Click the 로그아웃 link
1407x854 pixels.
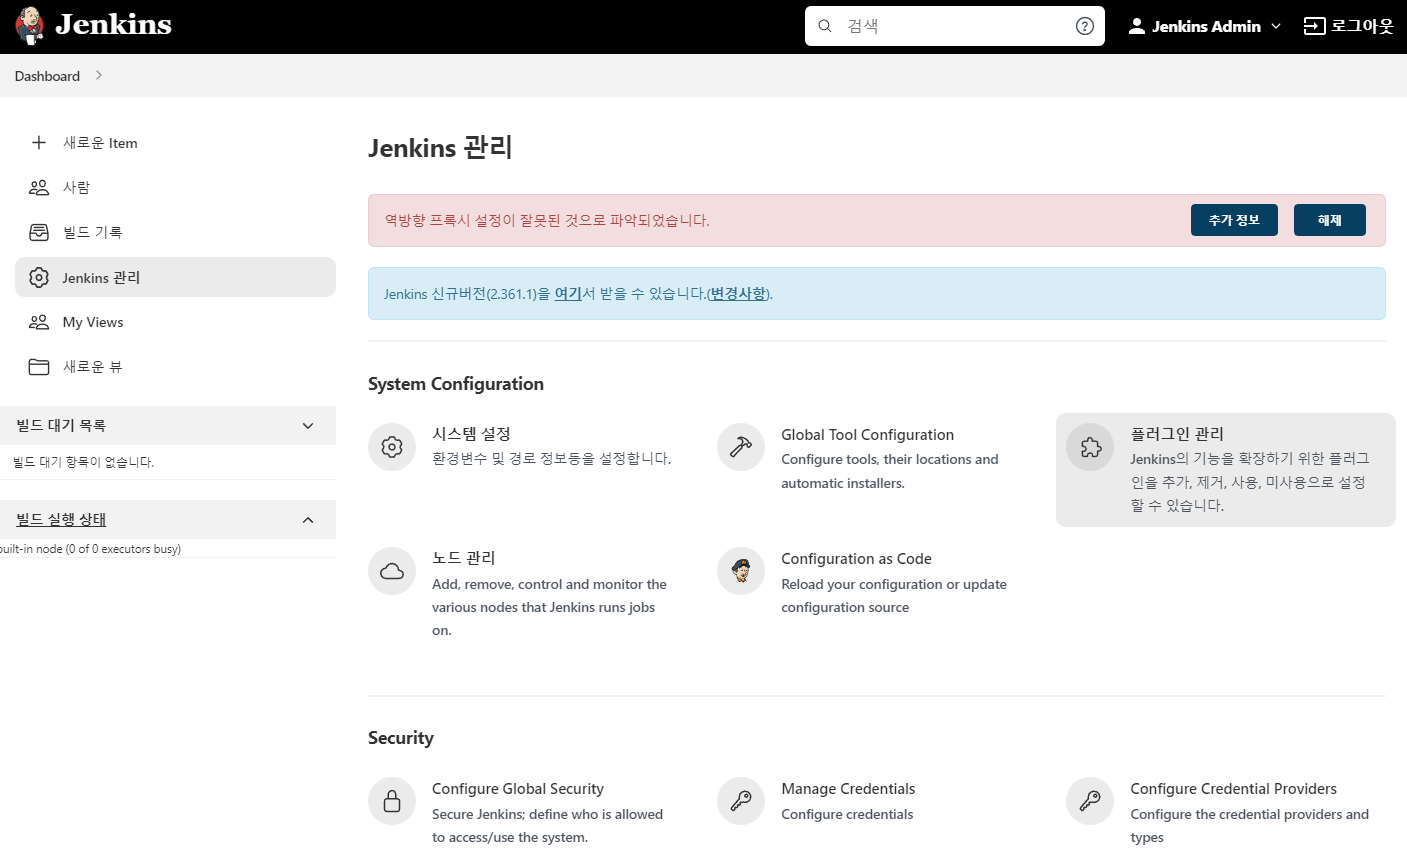point(1349,26)
